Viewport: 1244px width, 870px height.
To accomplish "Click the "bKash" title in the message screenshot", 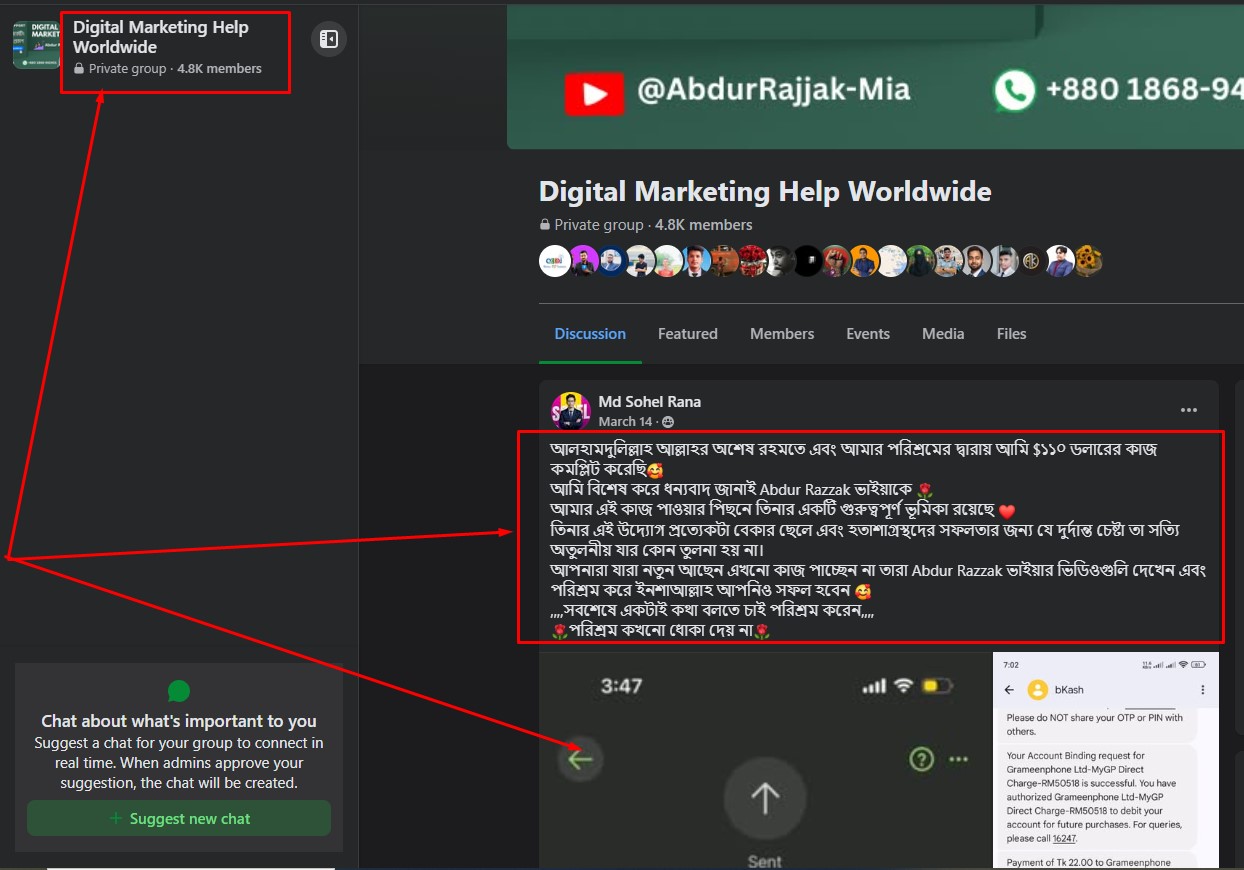I will tap(1069, 690).
